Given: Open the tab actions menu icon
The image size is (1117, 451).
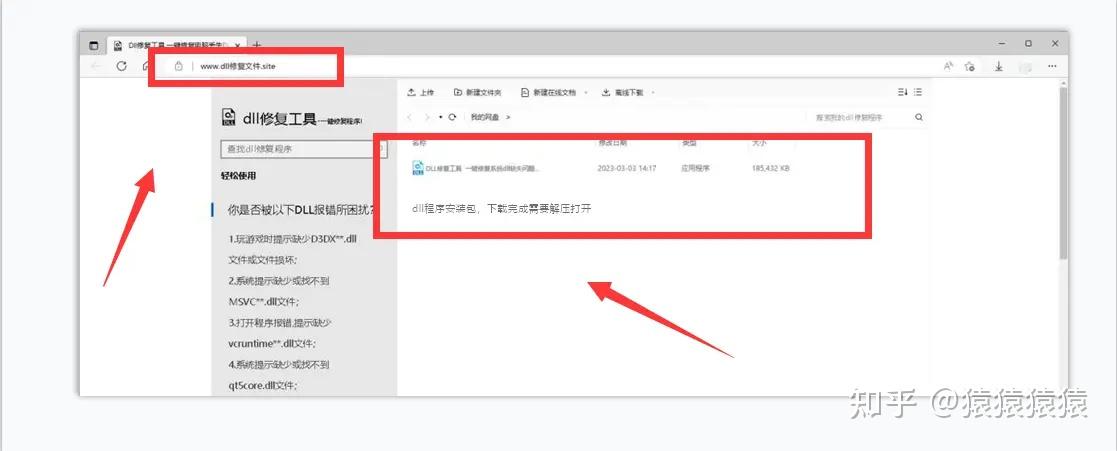Looking at the screenshot, I should click(x=93, y=45).
